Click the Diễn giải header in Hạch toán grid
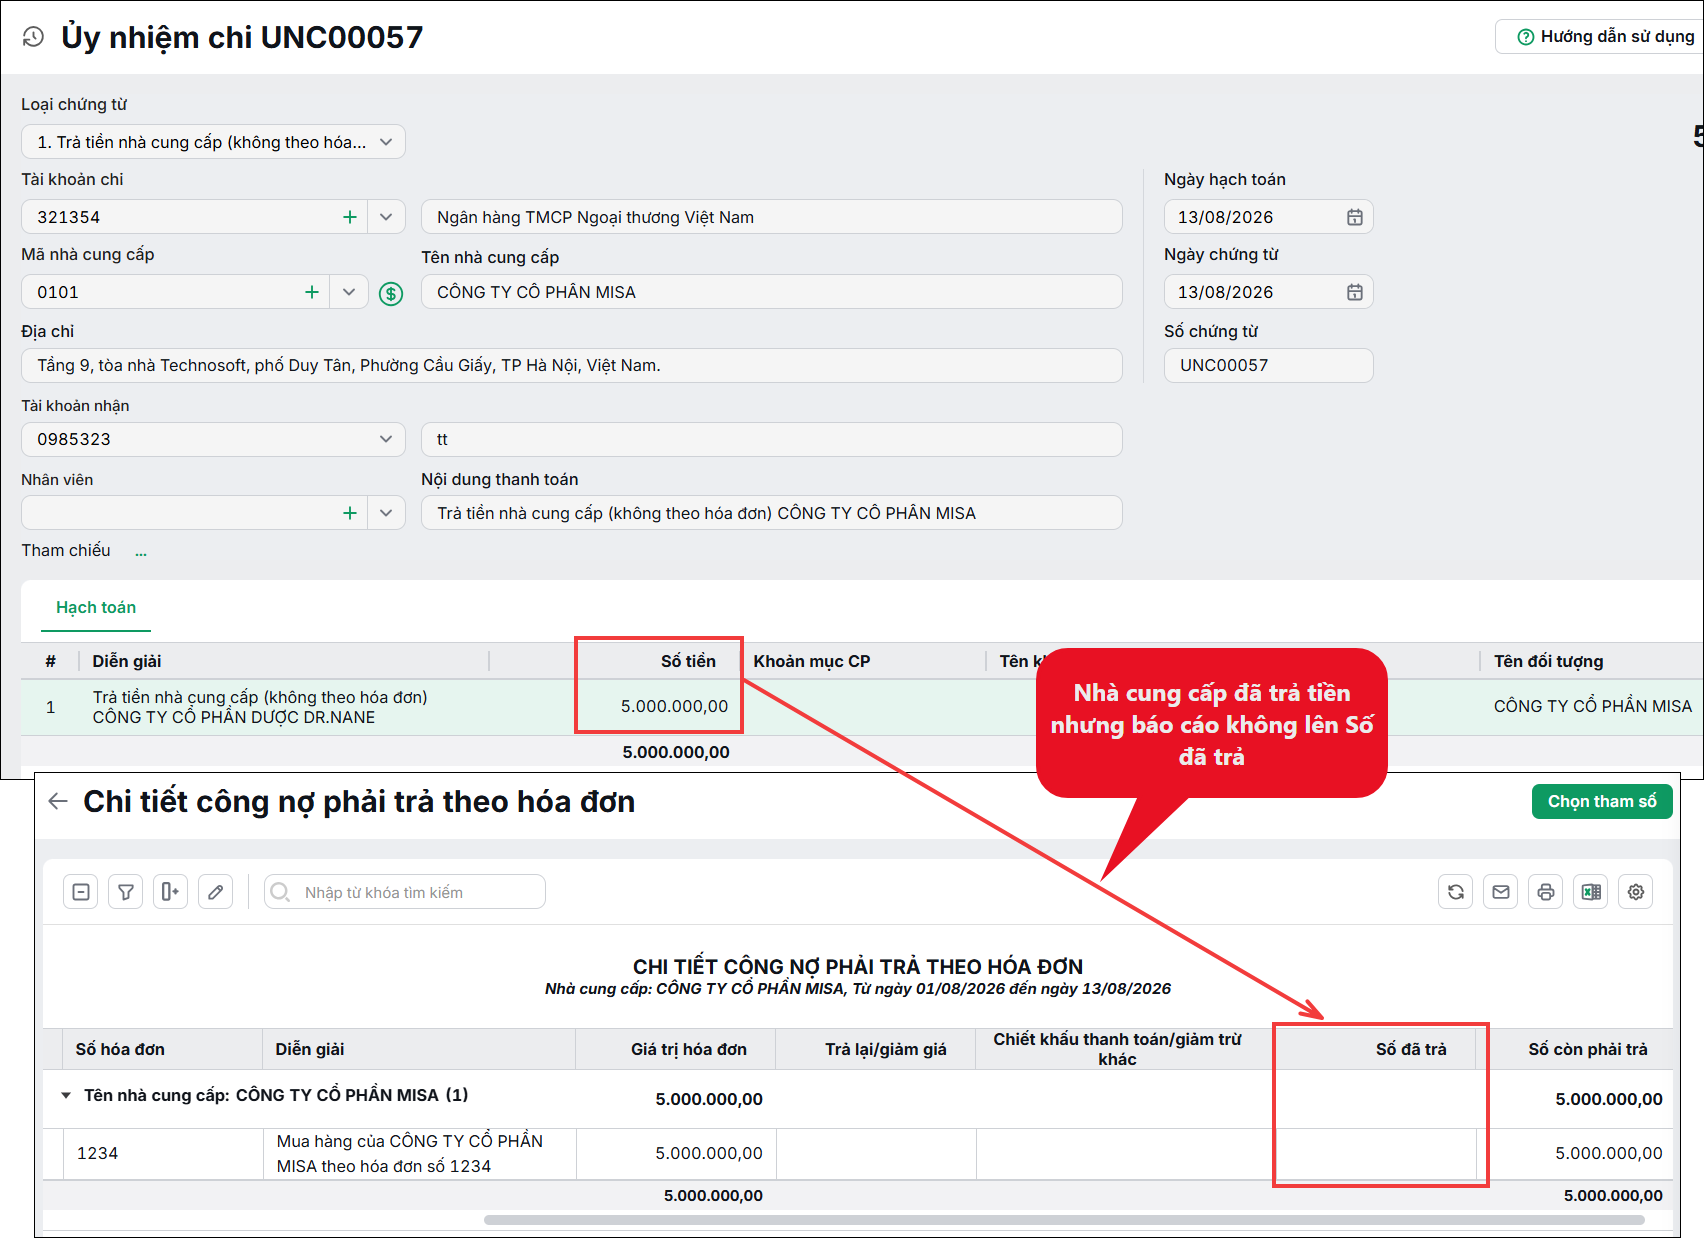1704x1246 pixels. point(127,661)
